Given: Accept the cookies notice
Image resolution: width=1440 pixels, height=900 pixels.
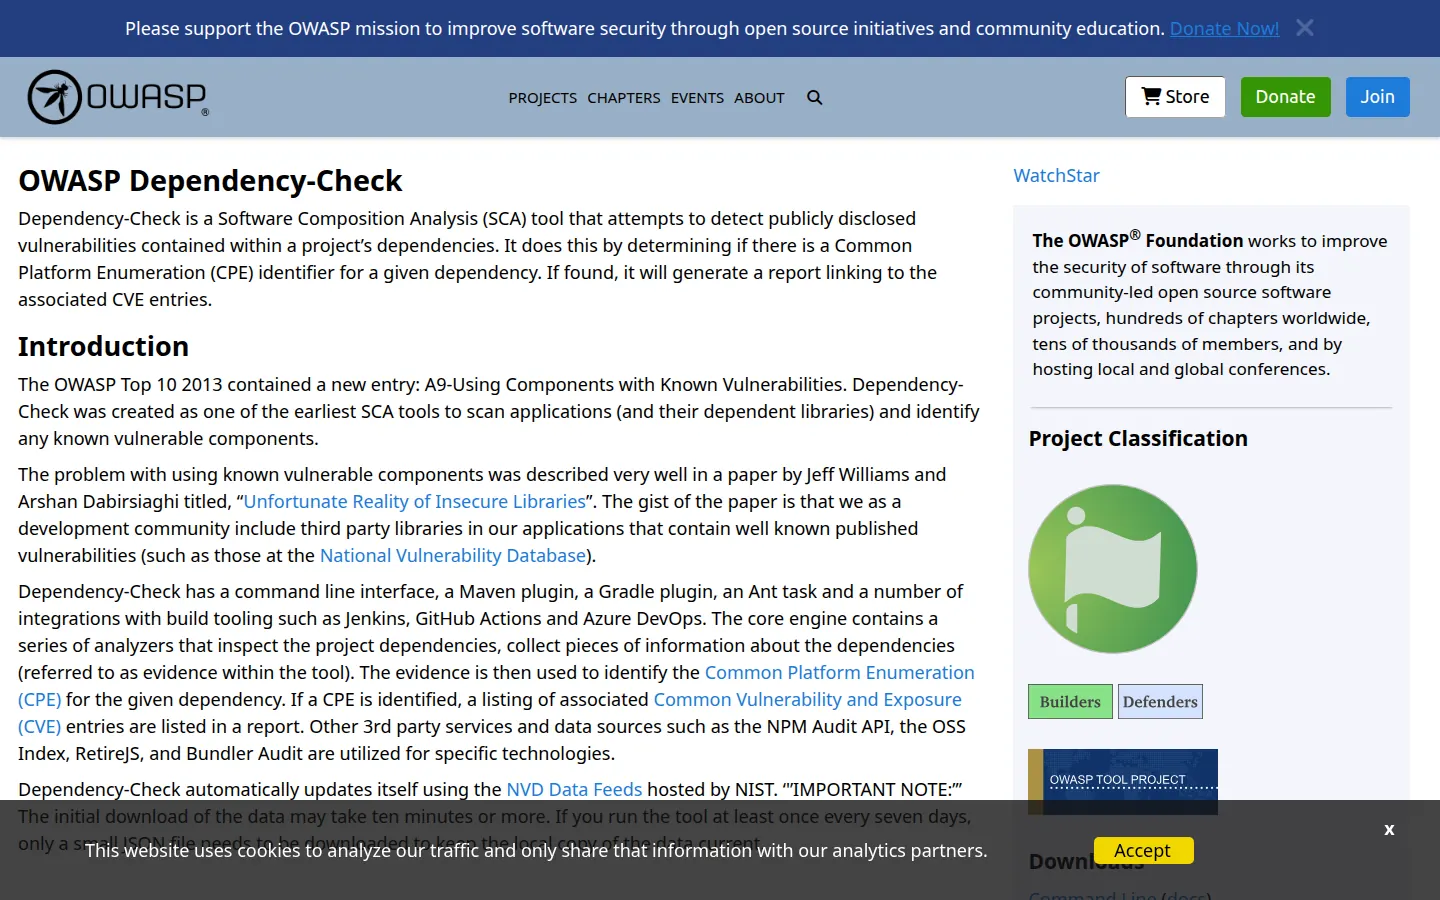Looking at the screenshot, I should (1143, 850).
